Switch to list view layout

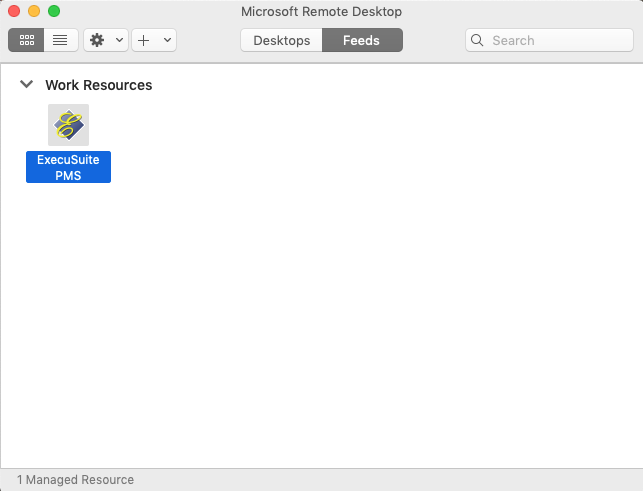(60, 40)
